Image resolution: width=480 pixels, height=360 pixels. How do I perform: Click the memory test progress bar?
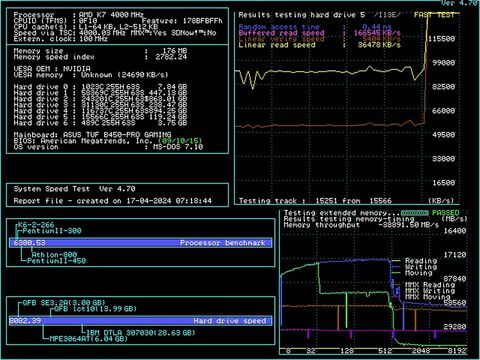pos(415,213)
